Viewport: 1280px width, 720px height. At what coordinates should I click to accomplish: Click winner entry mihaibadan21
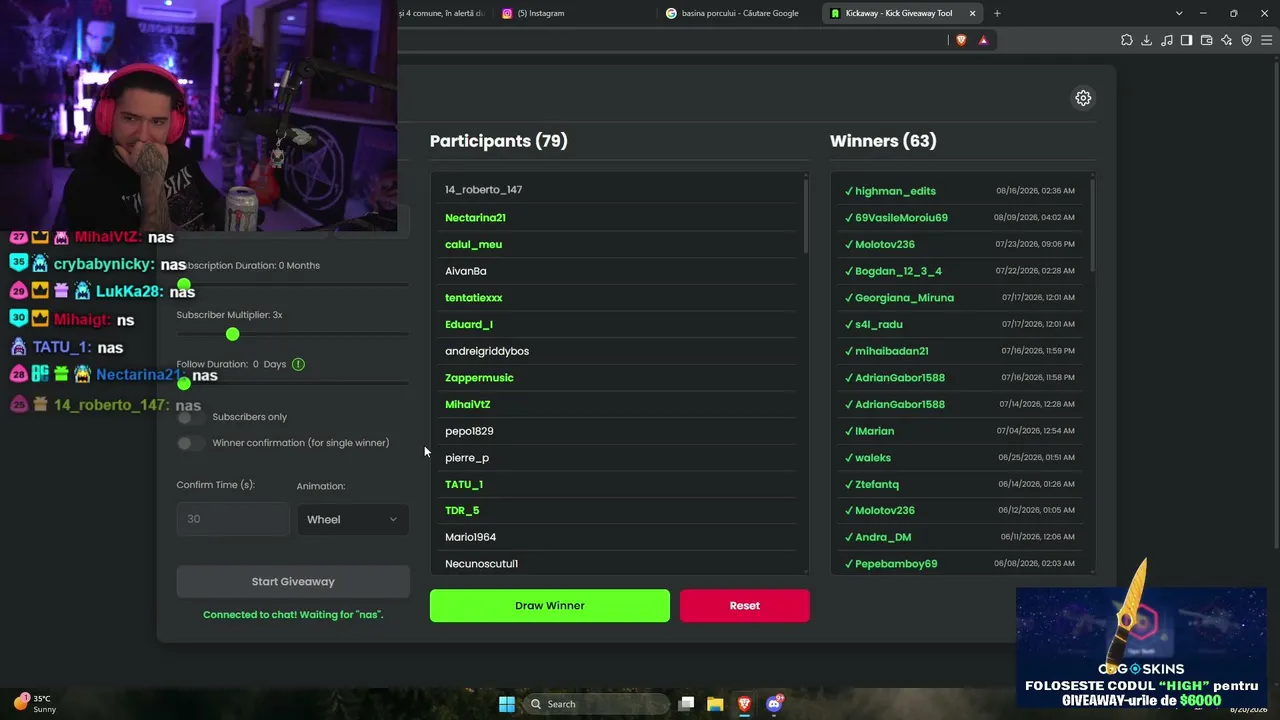click(x=892, y=351)
